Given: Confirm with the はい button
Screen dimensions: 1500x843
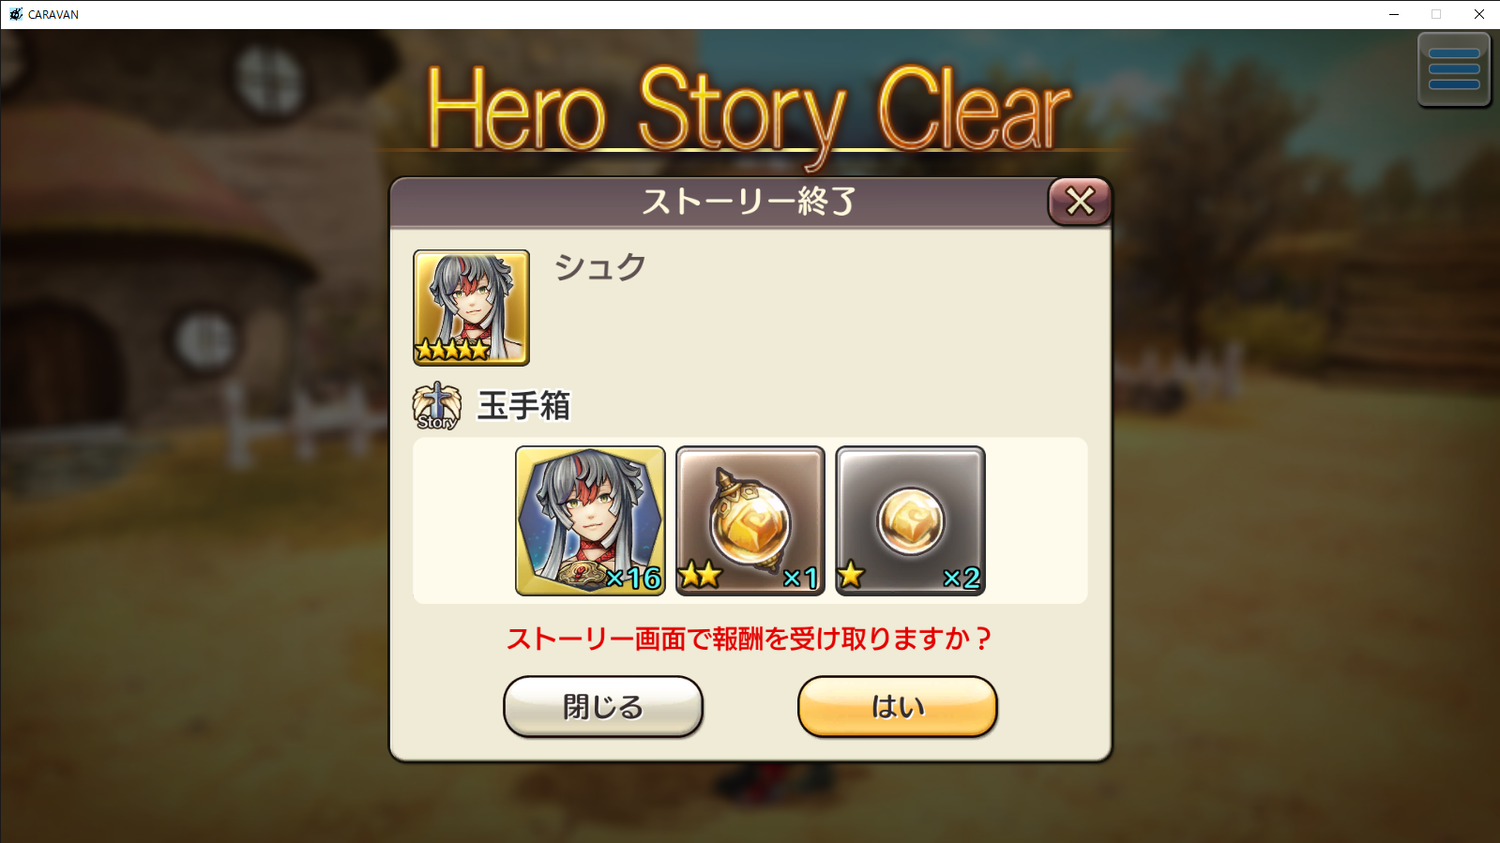Looking at the screenshot, I should pos(897,706).
